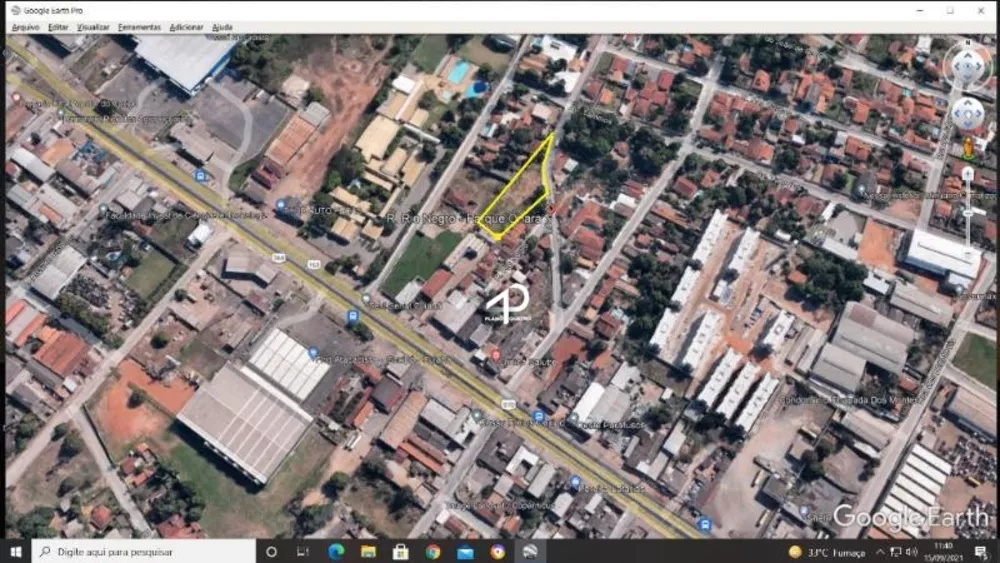Click the bus stop marker at the map's bottom right
1000x563 pixels.
pyautogui.click(x=705, y=525)
